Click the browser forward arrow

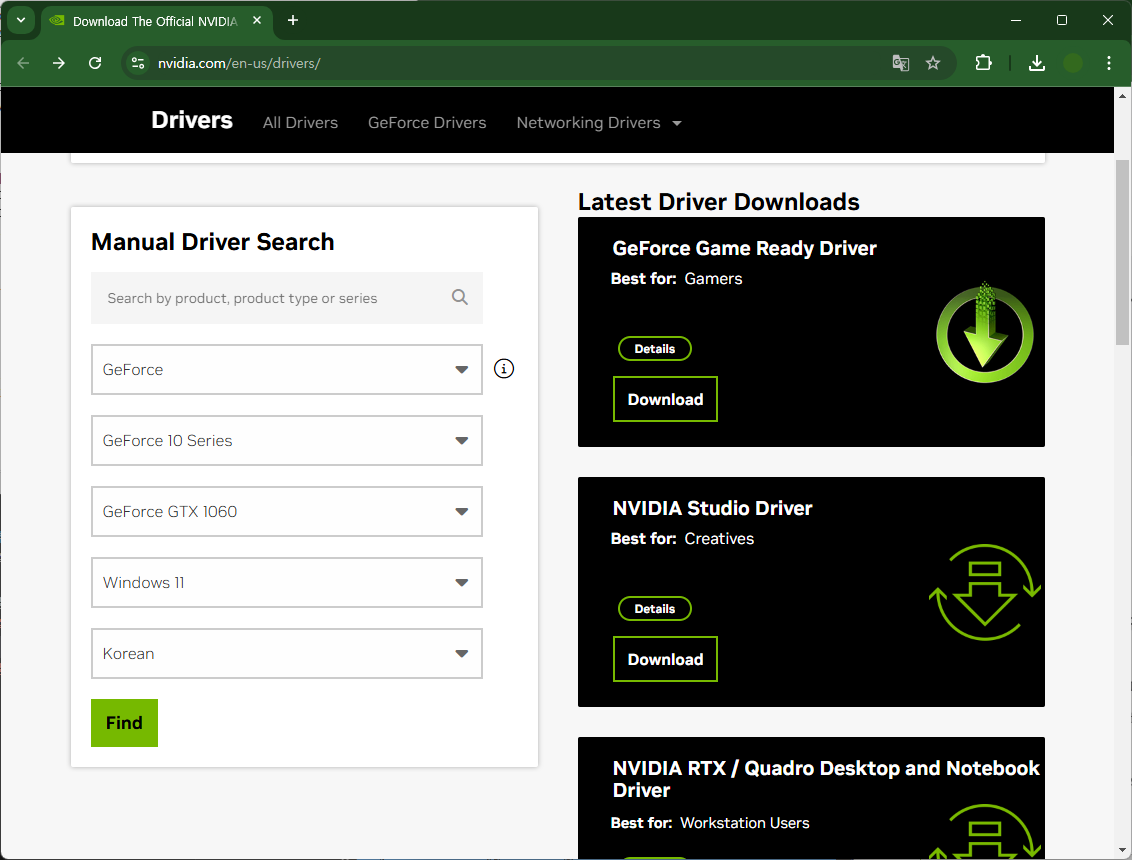tap(58, 64)
